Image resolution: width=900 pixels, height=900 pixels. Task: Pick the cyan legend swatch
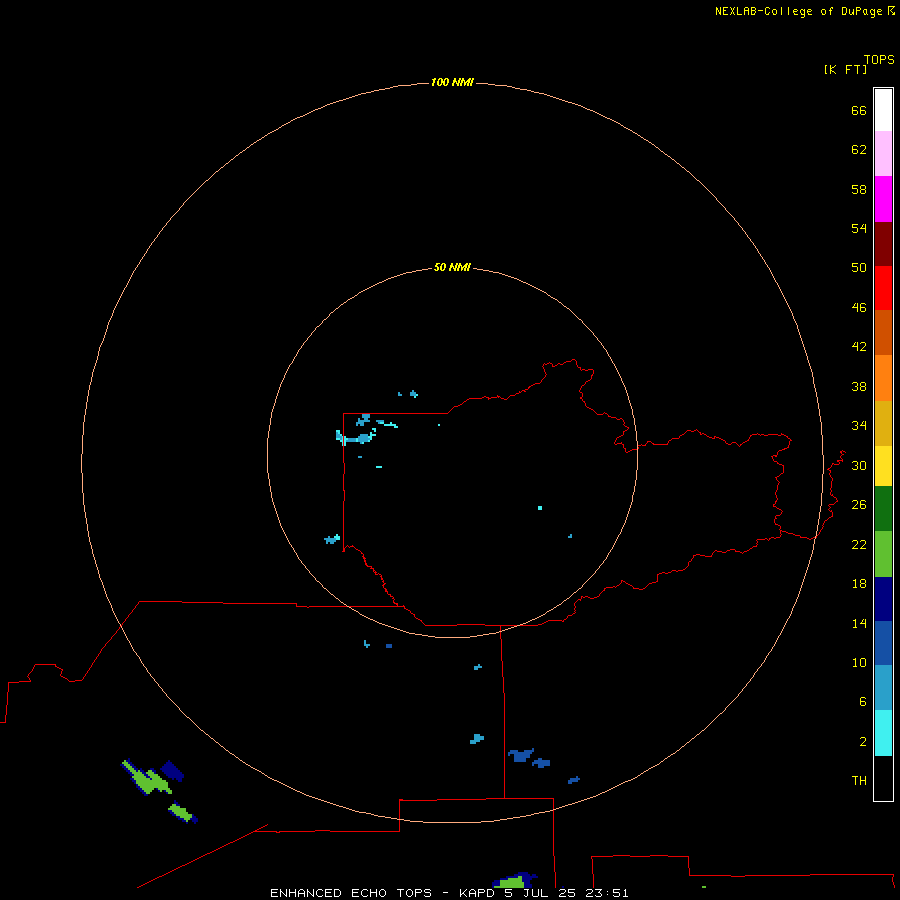(x=883, y=733)
